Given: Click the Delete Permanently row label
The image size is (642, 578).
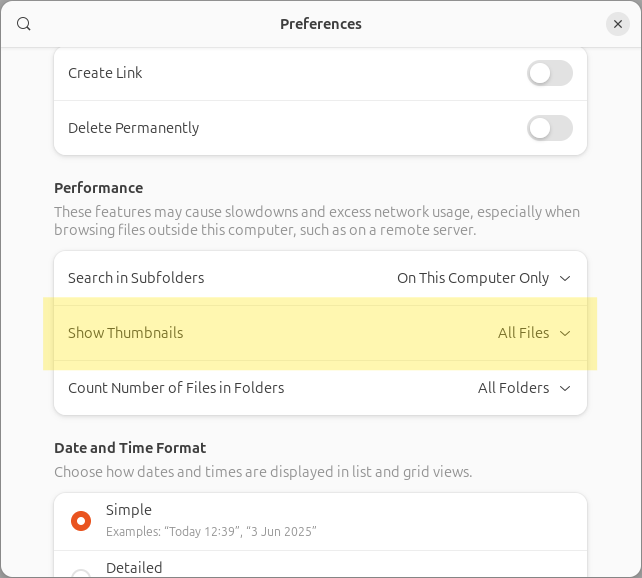Looking at the screenshot, I should 133,128.
